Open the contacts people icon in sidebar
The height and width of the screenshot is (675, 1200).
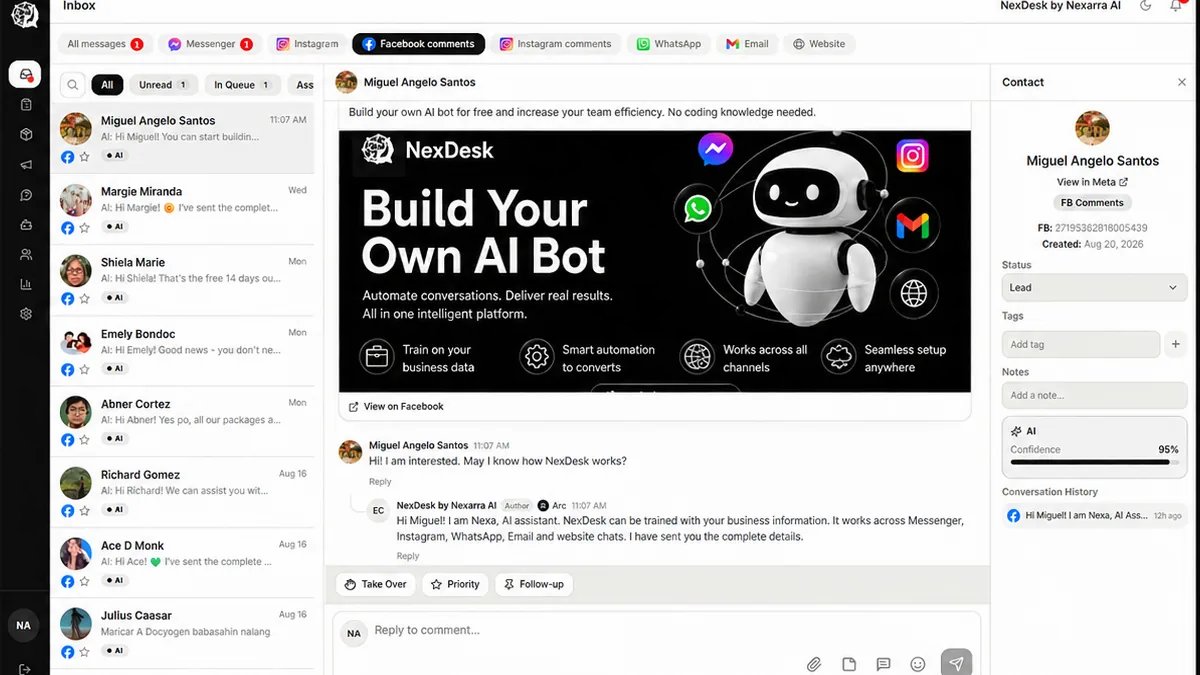click(x=26, y=254)
